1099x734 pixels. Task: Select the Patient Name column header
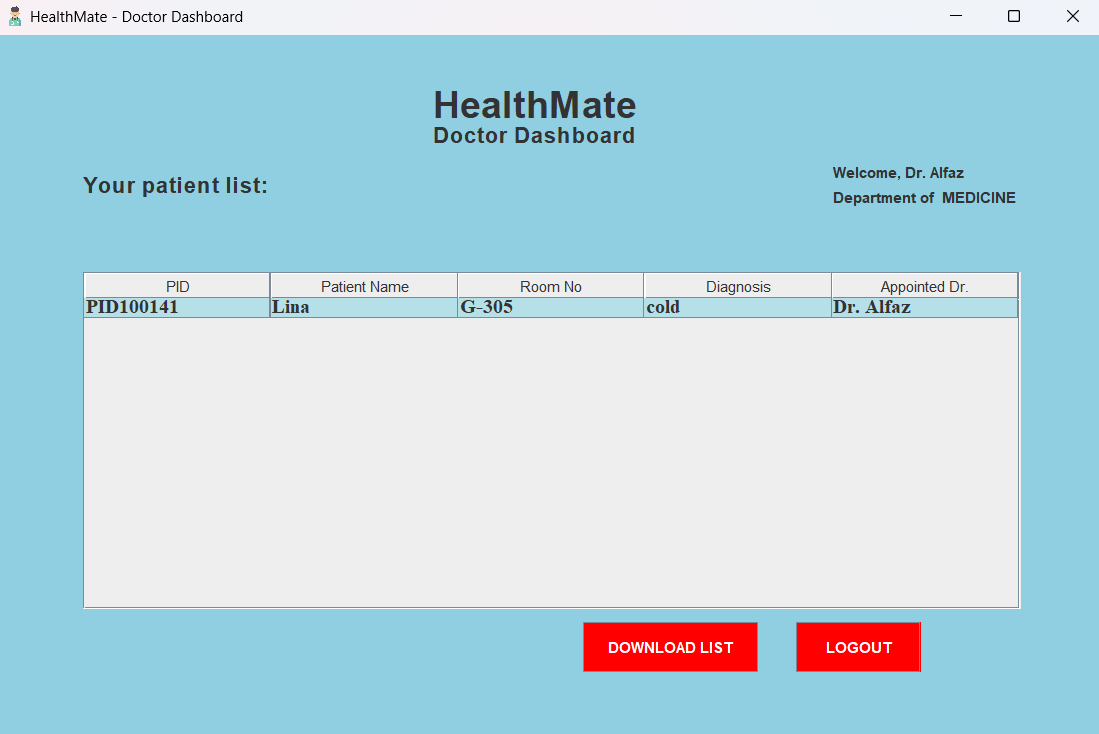coord(364,286)
